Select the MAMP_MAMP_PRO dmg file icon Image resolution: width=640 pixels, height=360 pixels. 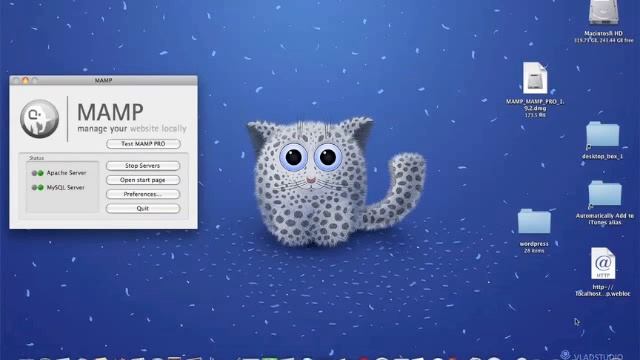535,78
